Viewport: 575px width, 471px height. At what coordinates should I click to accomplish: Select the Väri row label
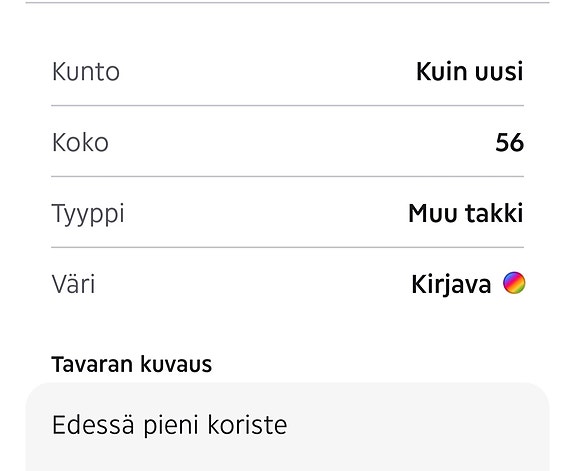[73, 284]
